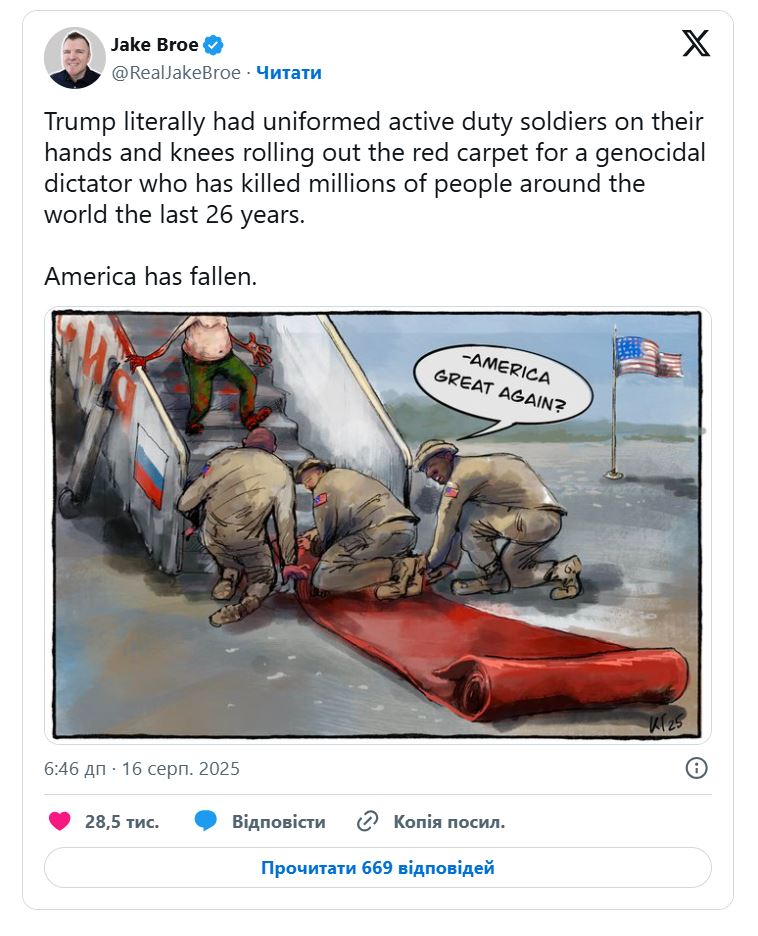Image resolution: width=758 pixels, height=936 pixels.
Task: Open the @RealJakeBroe handle
Action: click(x=176, y=73)
